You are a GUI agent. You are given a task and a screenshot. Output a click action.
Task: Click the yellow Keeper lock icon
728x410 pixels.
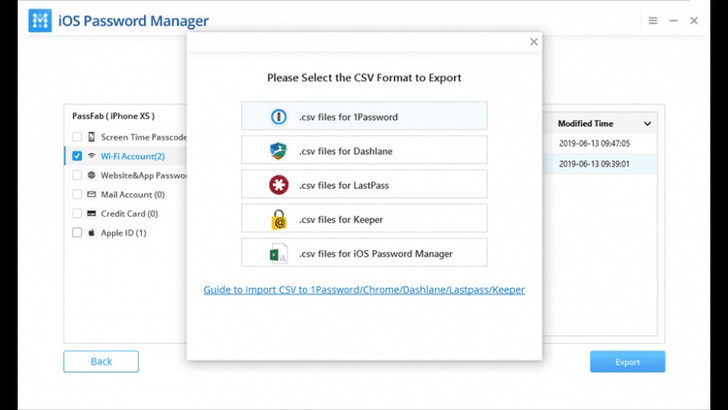pos(279,219)
